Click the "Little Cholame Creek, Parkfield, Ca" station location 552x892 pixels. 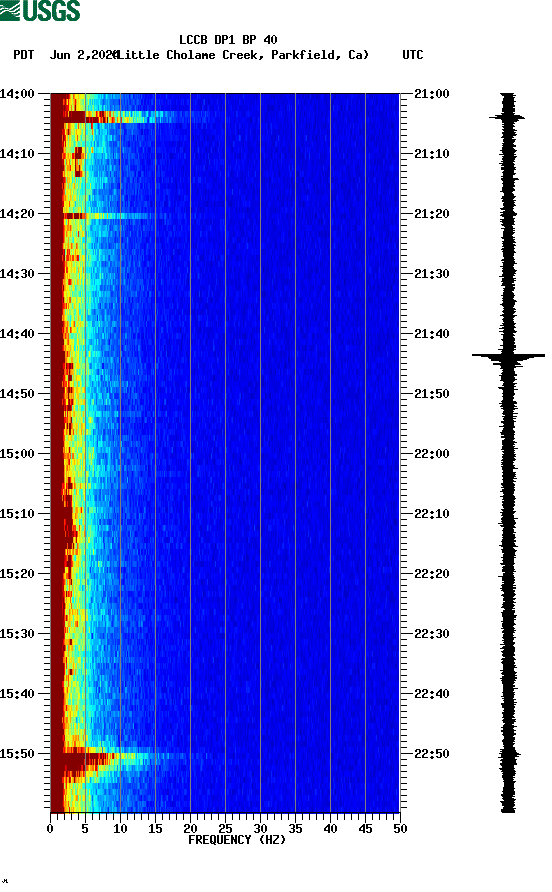coord(243,55)
